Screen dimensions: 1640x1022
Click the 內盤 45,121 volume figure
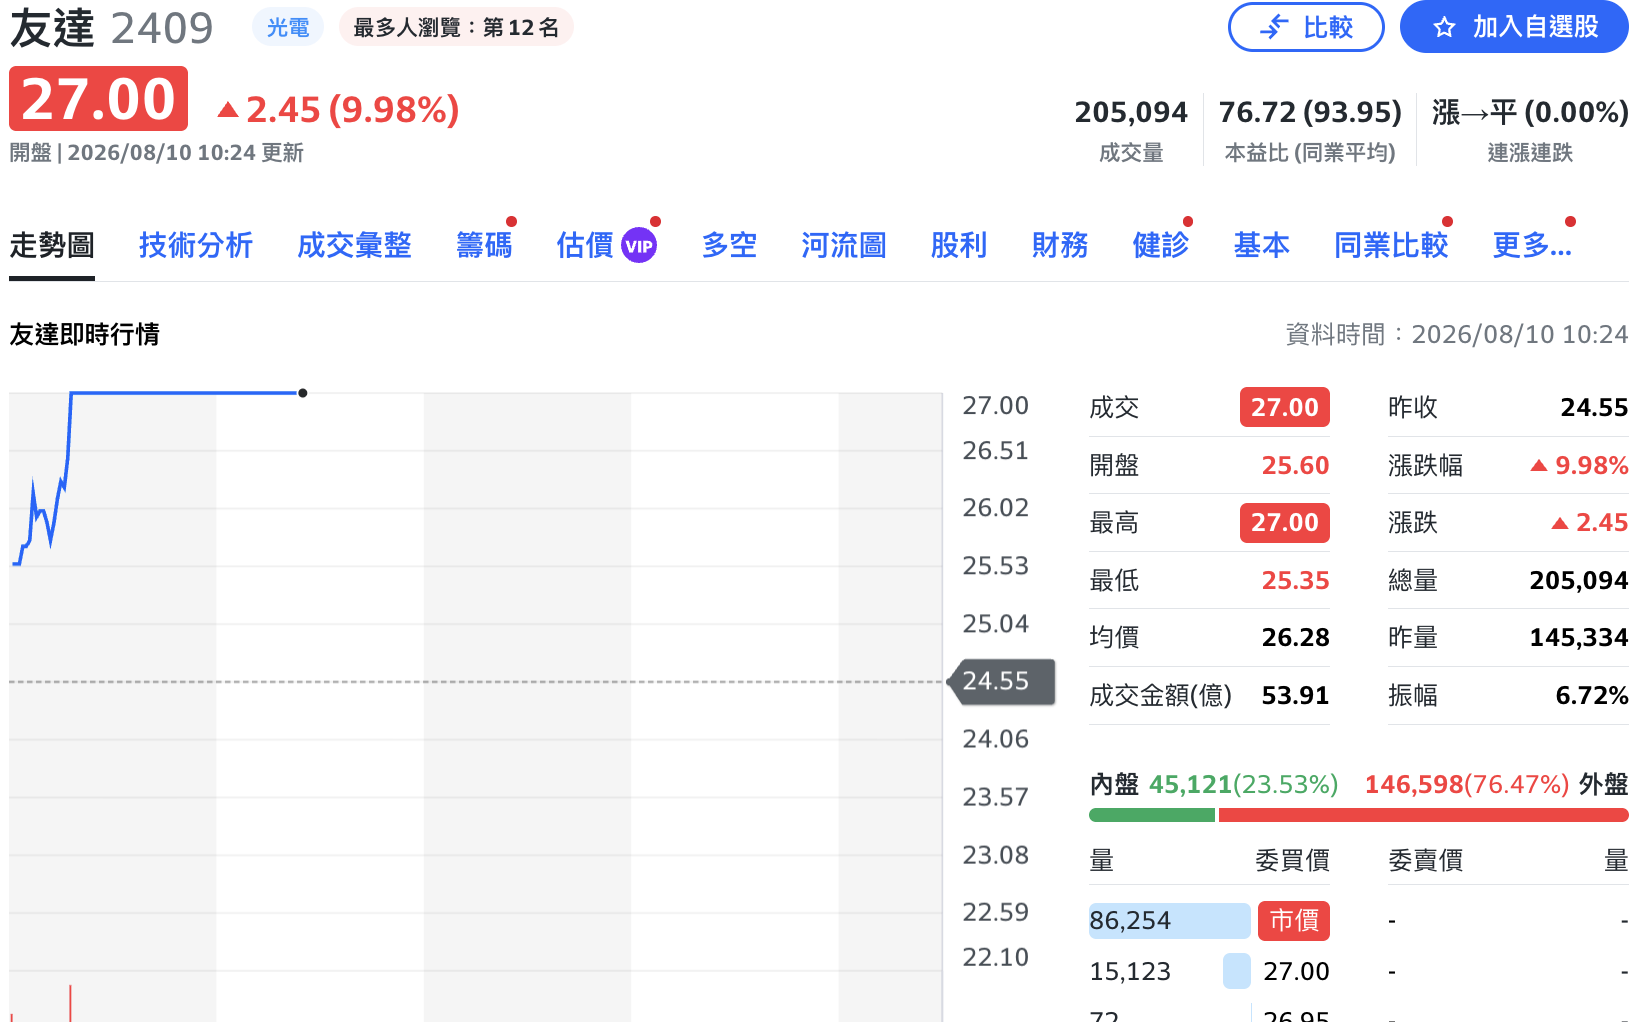[x=1190, y=784]
